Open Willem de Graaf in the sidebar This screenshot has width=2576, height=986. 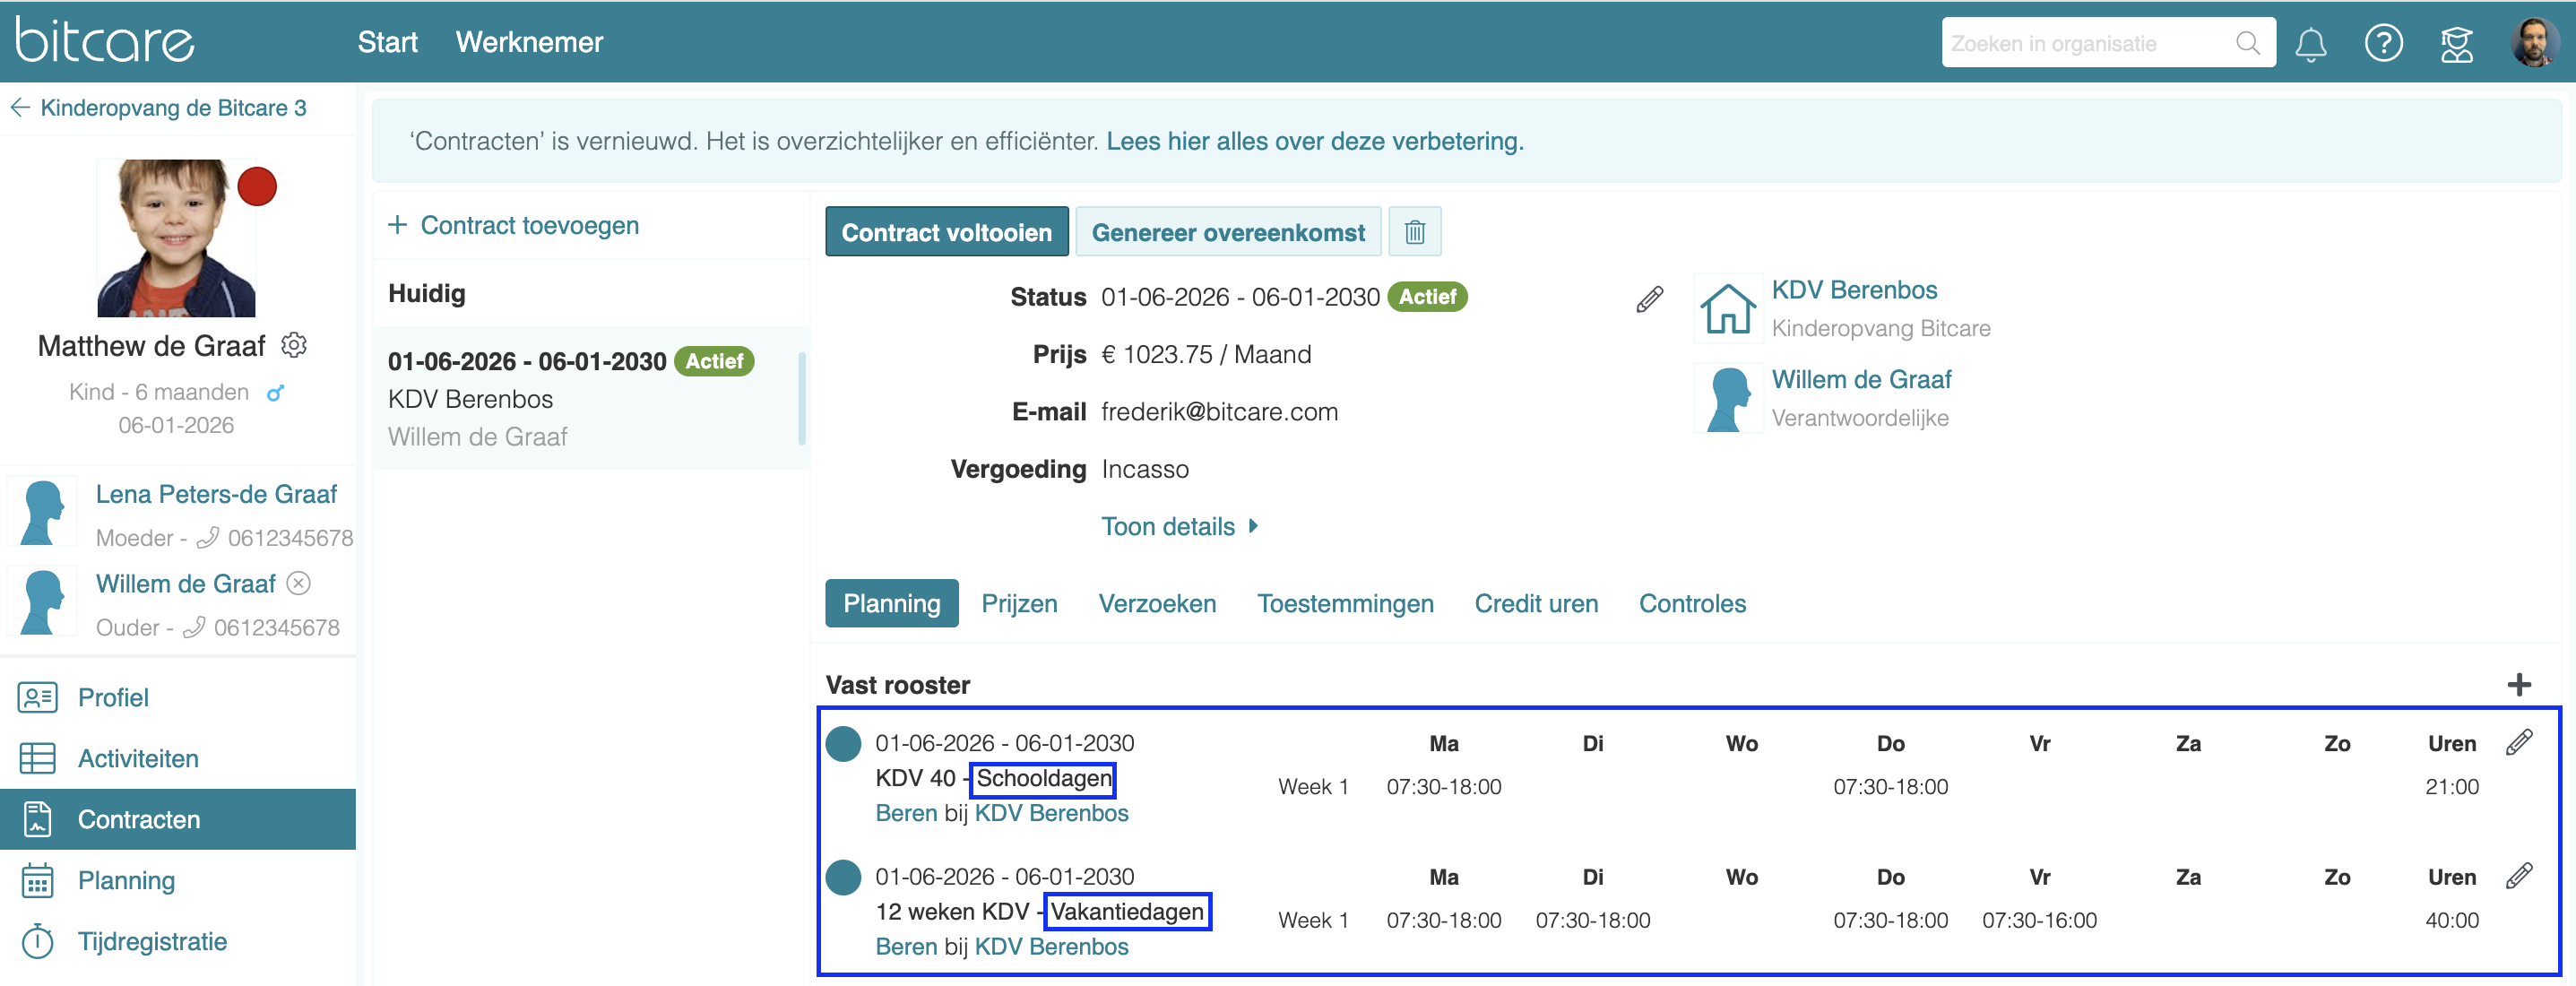[185, 584]
